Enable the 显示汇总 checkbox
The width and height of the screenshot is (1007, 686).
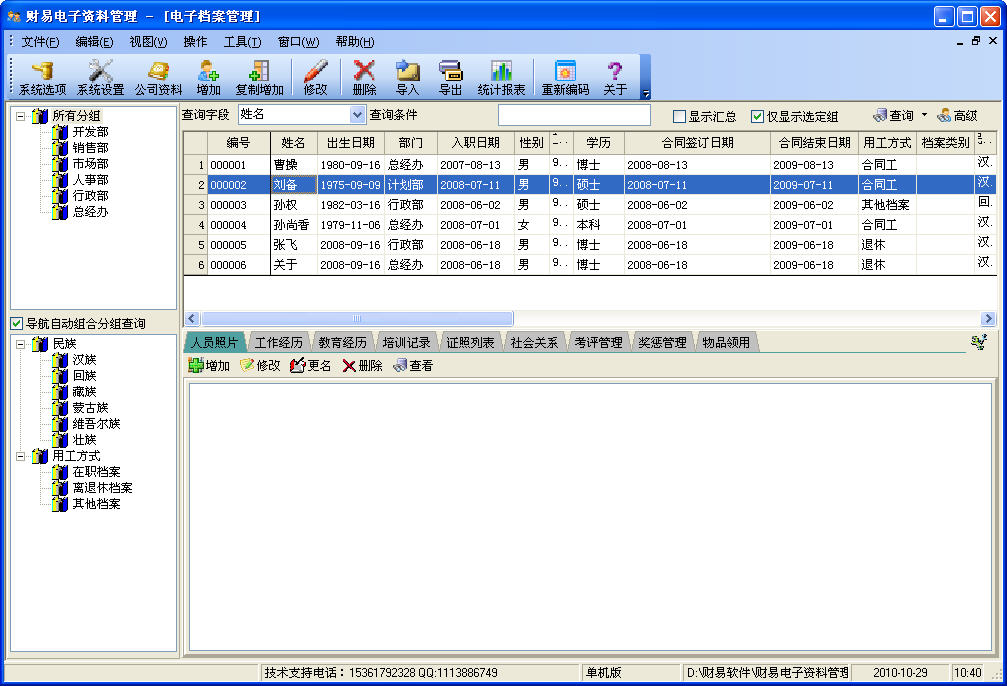[x=679, y=116]
